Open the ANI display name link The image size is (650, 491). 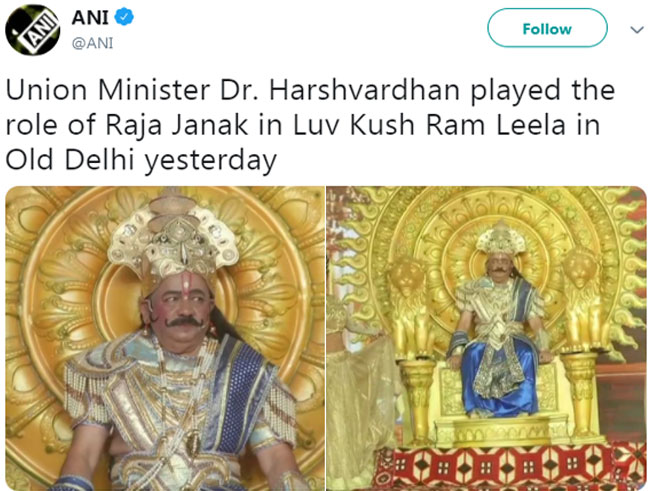point(90,17)
